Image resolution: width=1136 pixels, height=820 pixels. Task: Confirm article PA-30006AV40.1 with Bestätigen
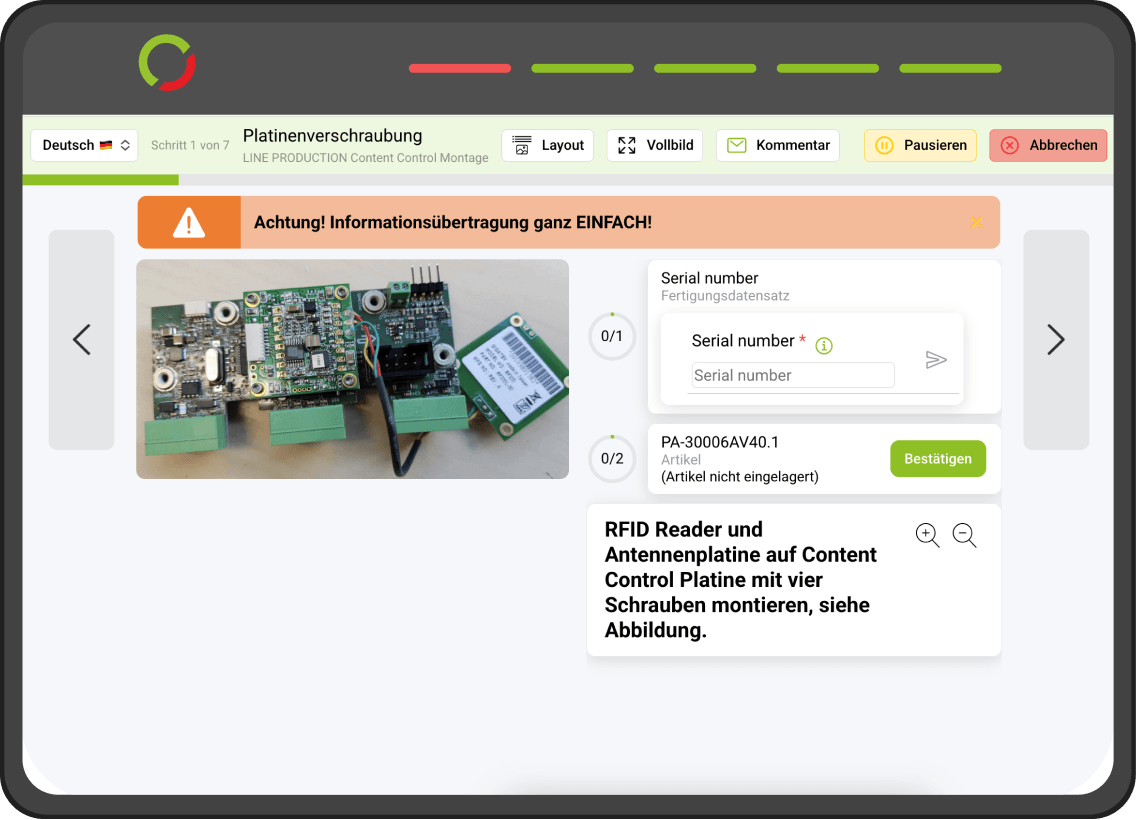tap(937, 458)
